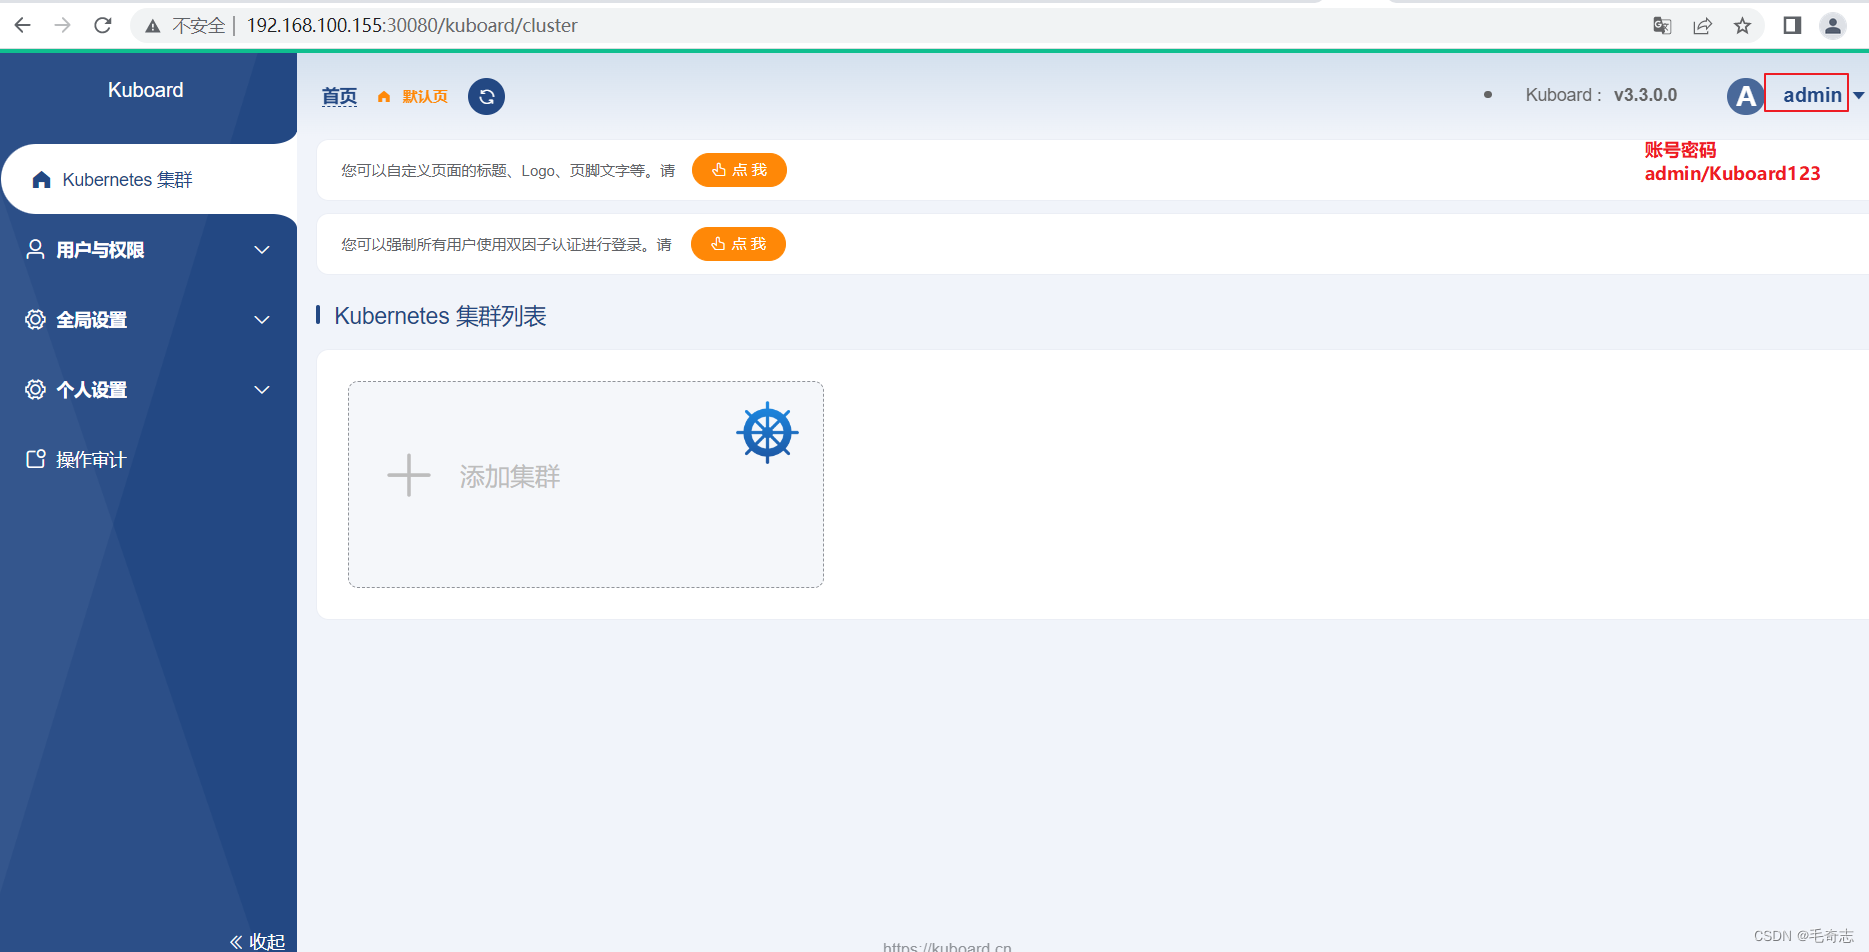Viewport: 1869px width, 952px height.
Task: Click the admin username
Action: 1812,95
